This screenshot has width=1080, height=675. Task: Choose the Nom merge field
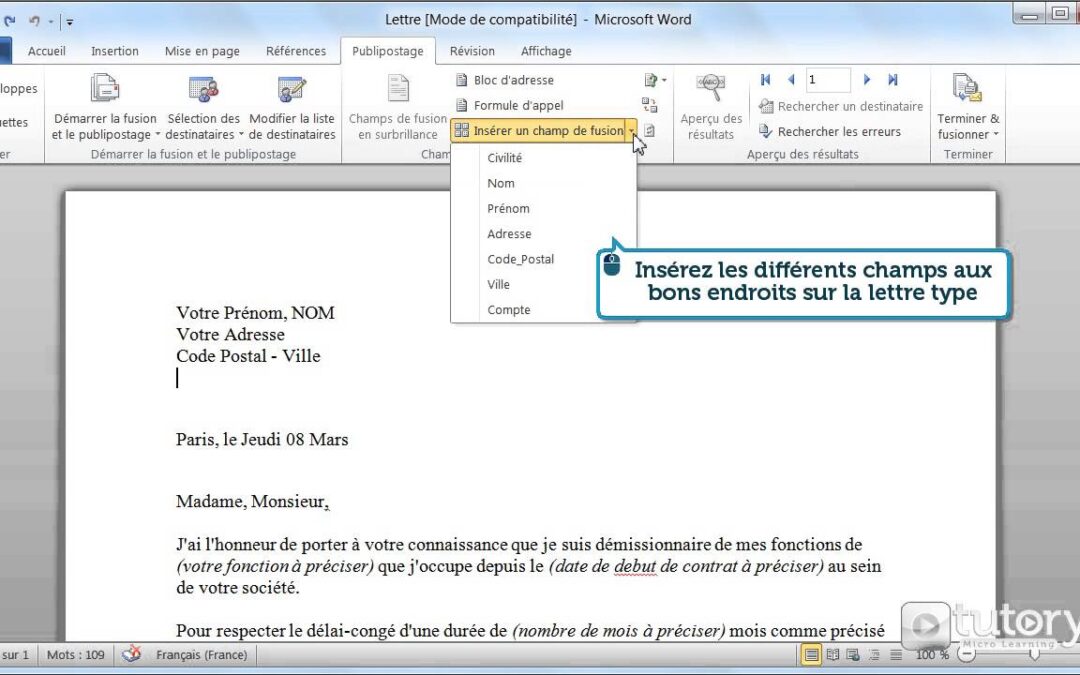coord(501,183)
